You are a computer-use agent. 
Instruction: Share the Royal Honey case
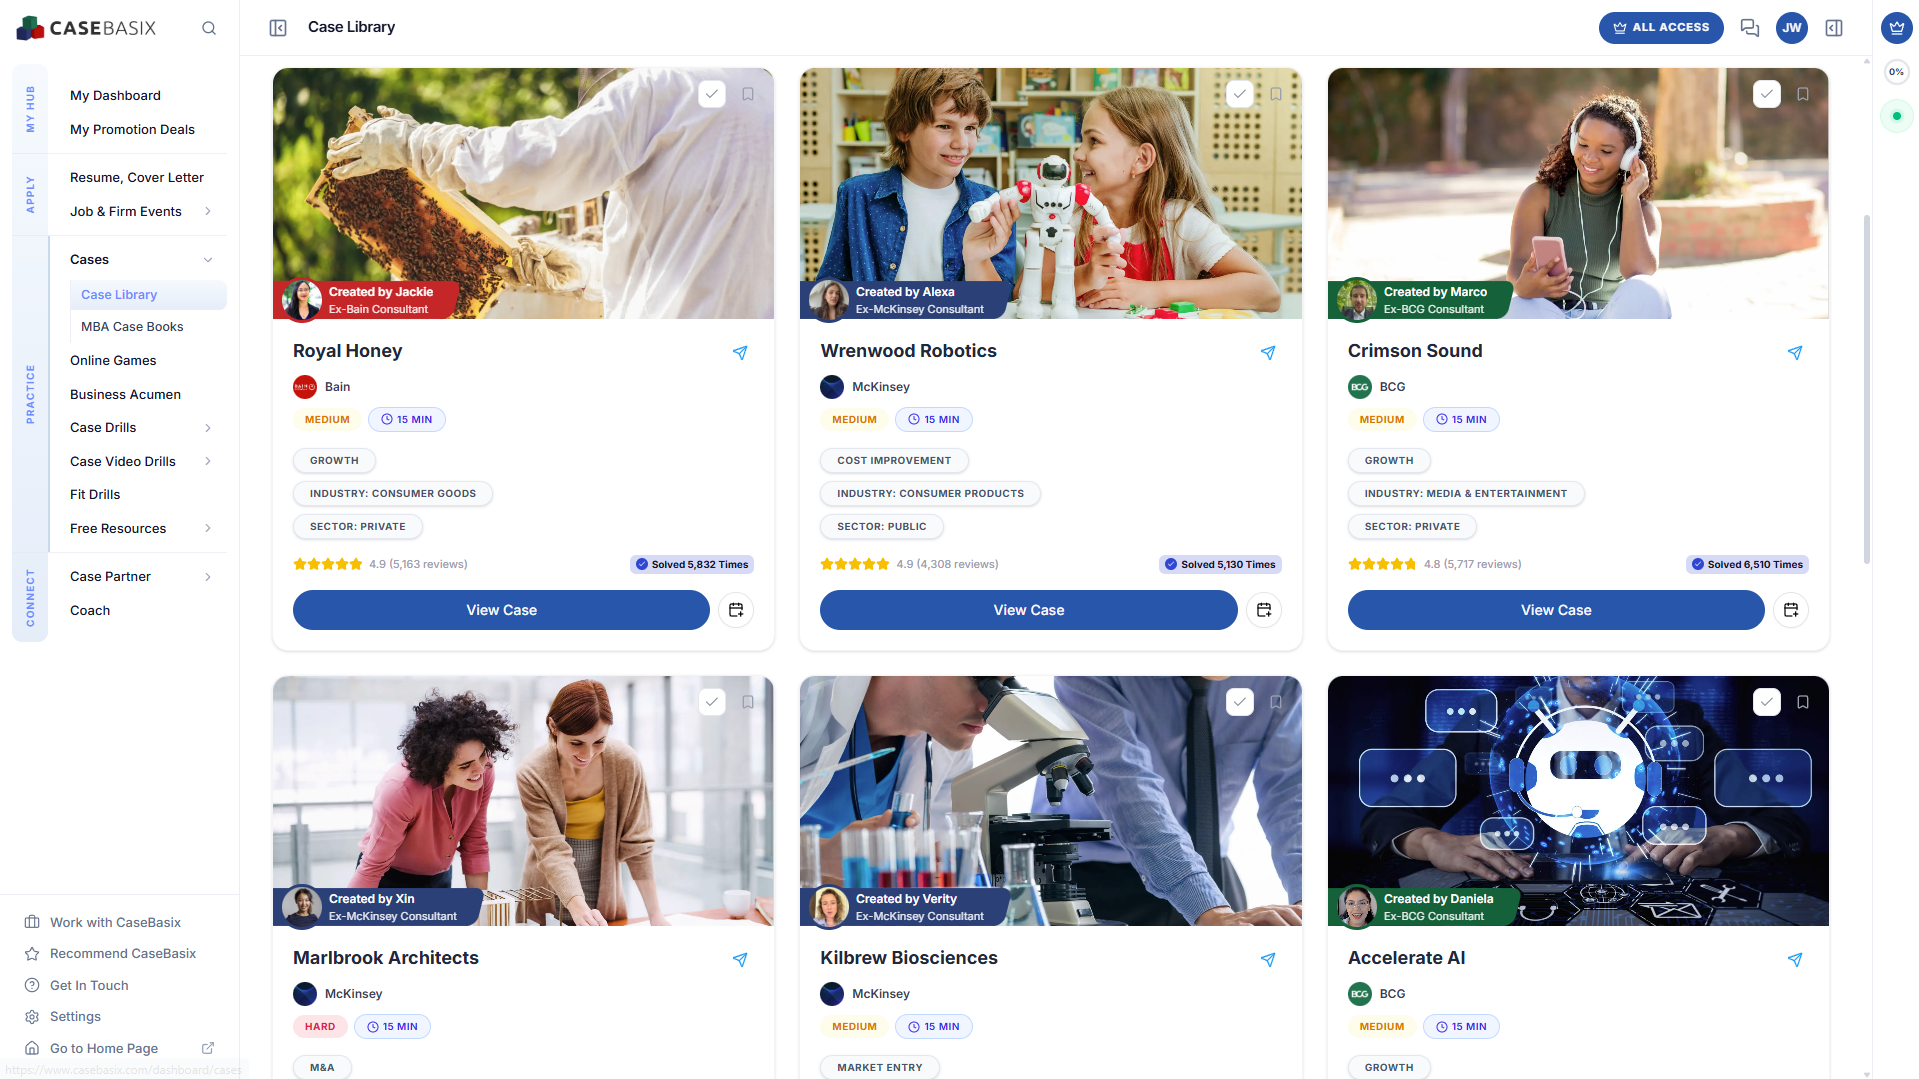click(740, 352)
